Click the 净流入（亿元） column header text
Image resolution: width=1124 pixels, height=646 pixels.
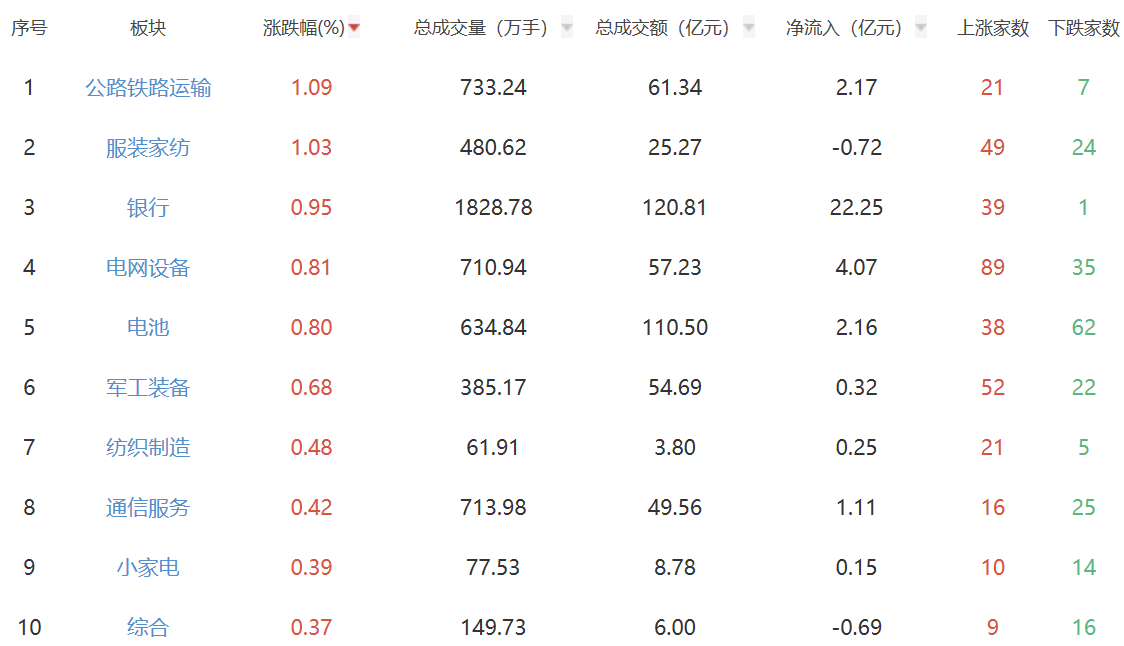[845, 28]
